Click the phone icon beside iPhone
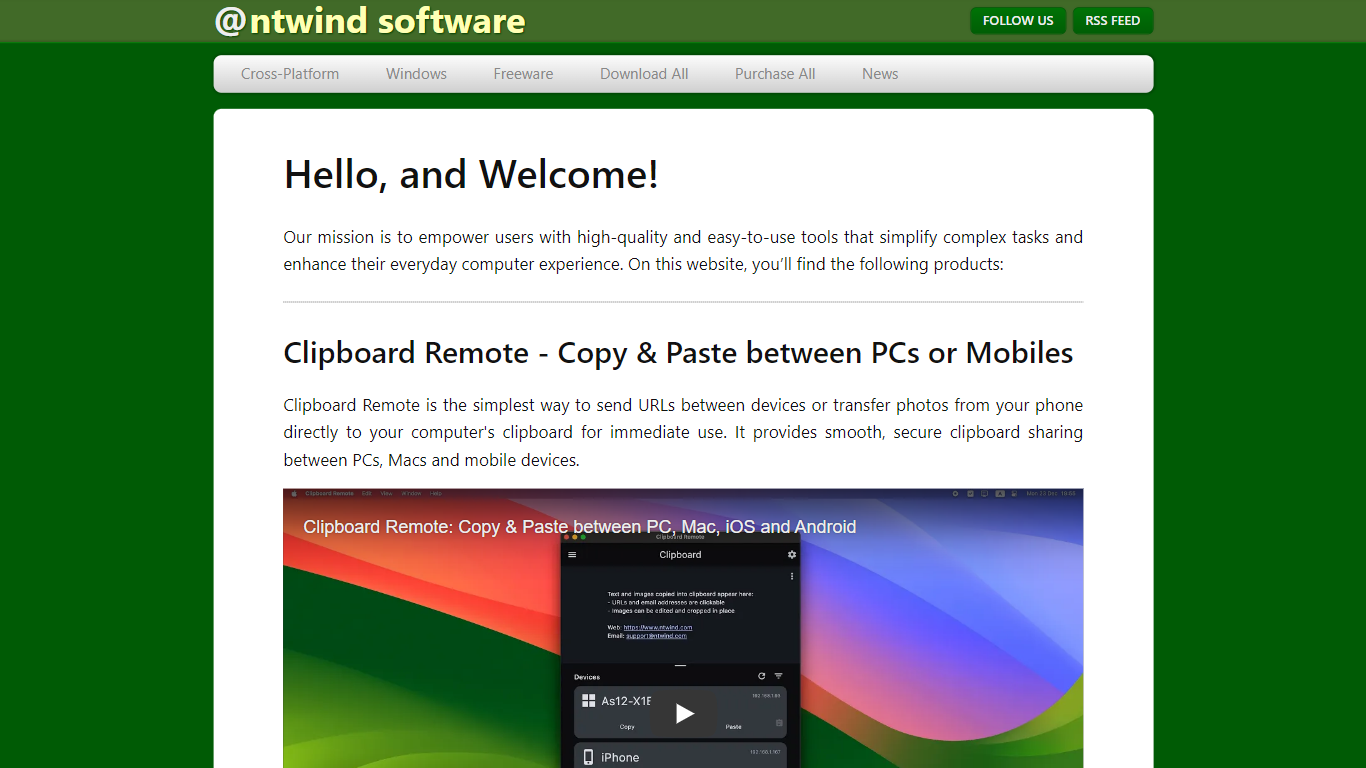 click(588, 757)
